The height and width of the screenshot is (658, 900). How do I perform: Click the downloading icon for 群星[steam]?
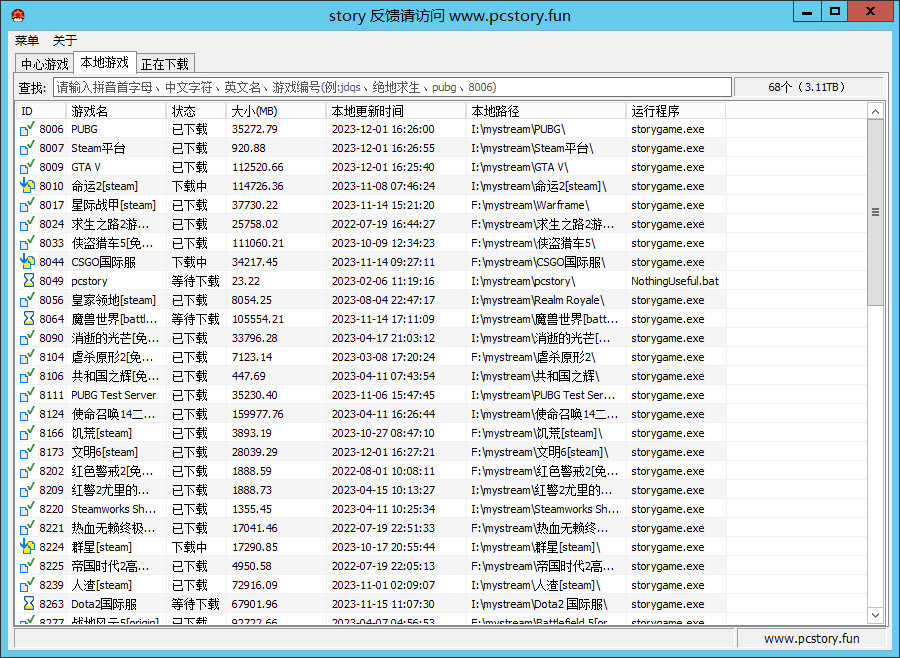tap(27, 547)
